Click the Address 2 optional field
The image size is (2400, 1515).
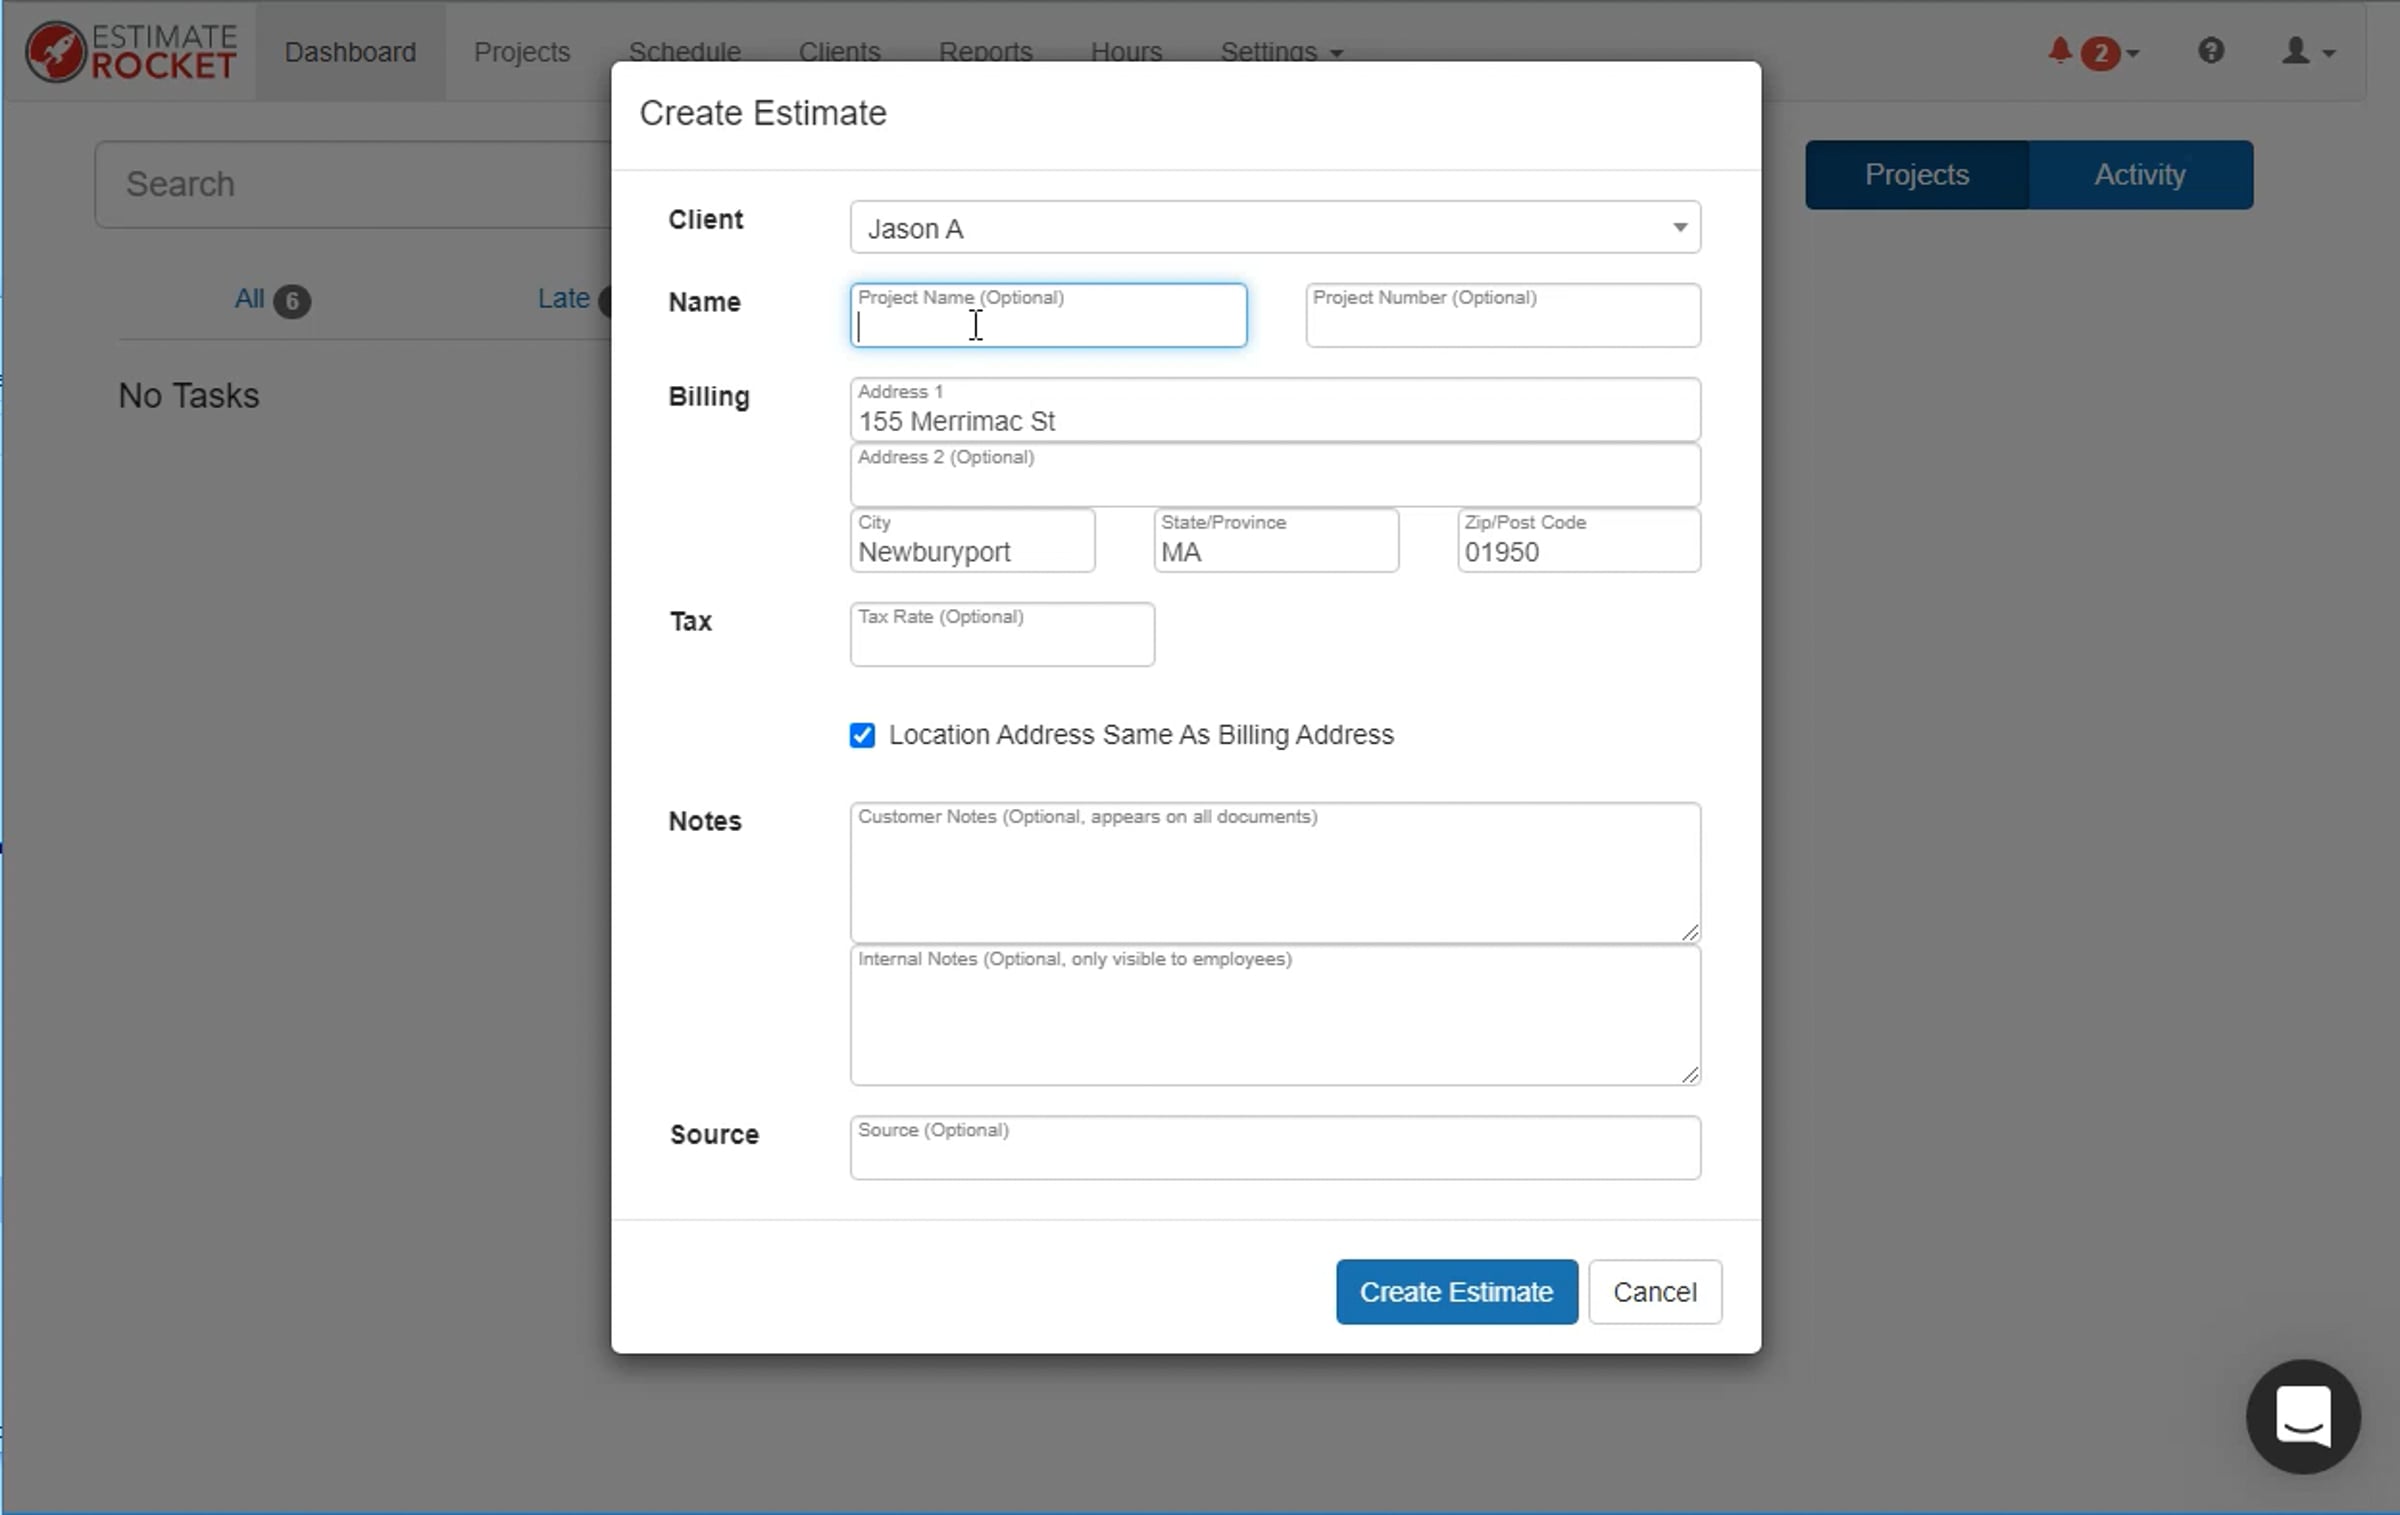pyautogui.click(x=1275, y=475)
